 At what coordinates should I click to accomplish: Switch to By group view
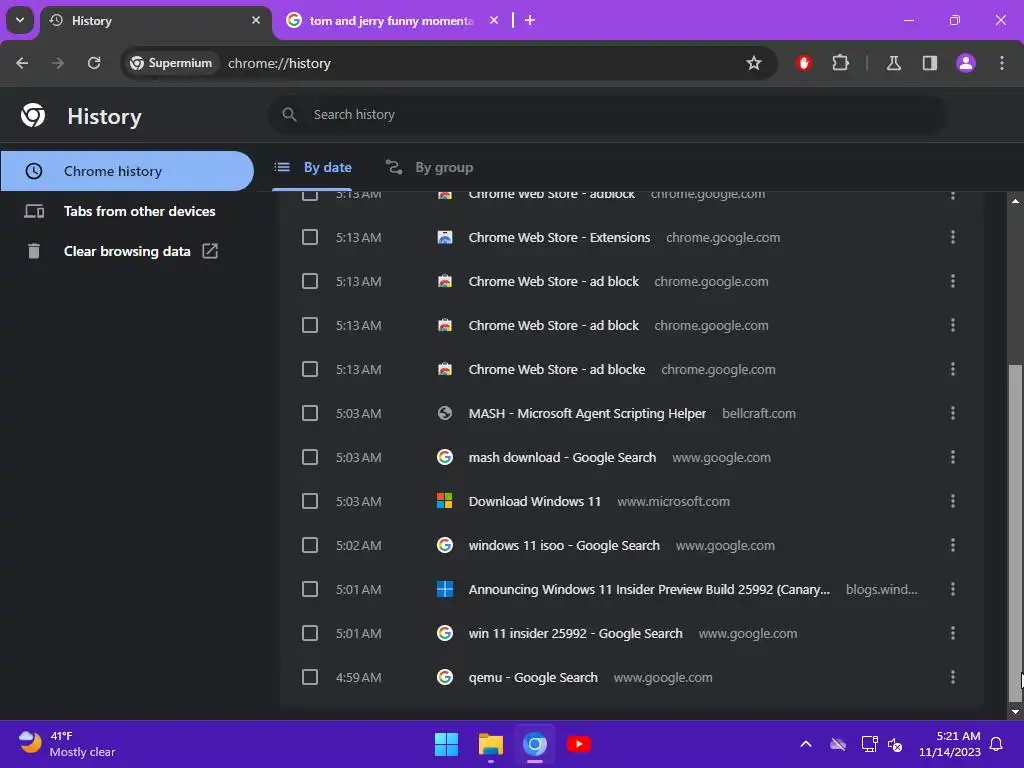429,168
